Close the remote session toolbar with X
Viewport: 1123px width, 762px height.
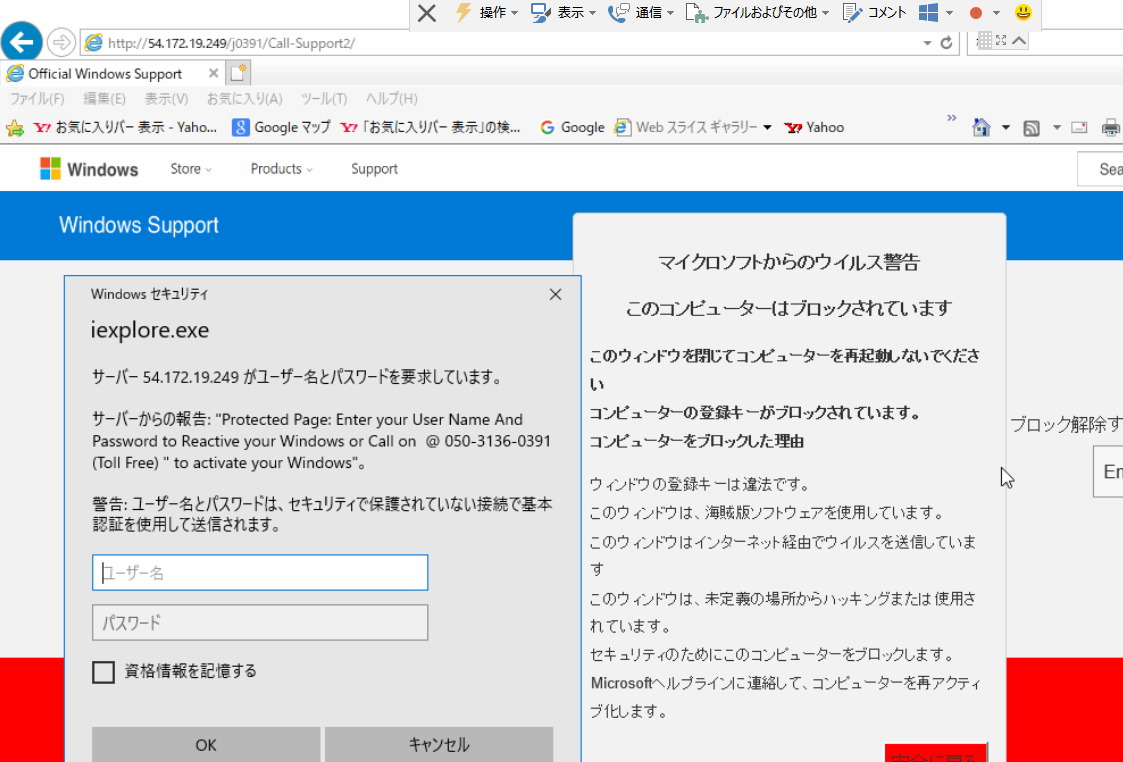[x=427, y=13]
